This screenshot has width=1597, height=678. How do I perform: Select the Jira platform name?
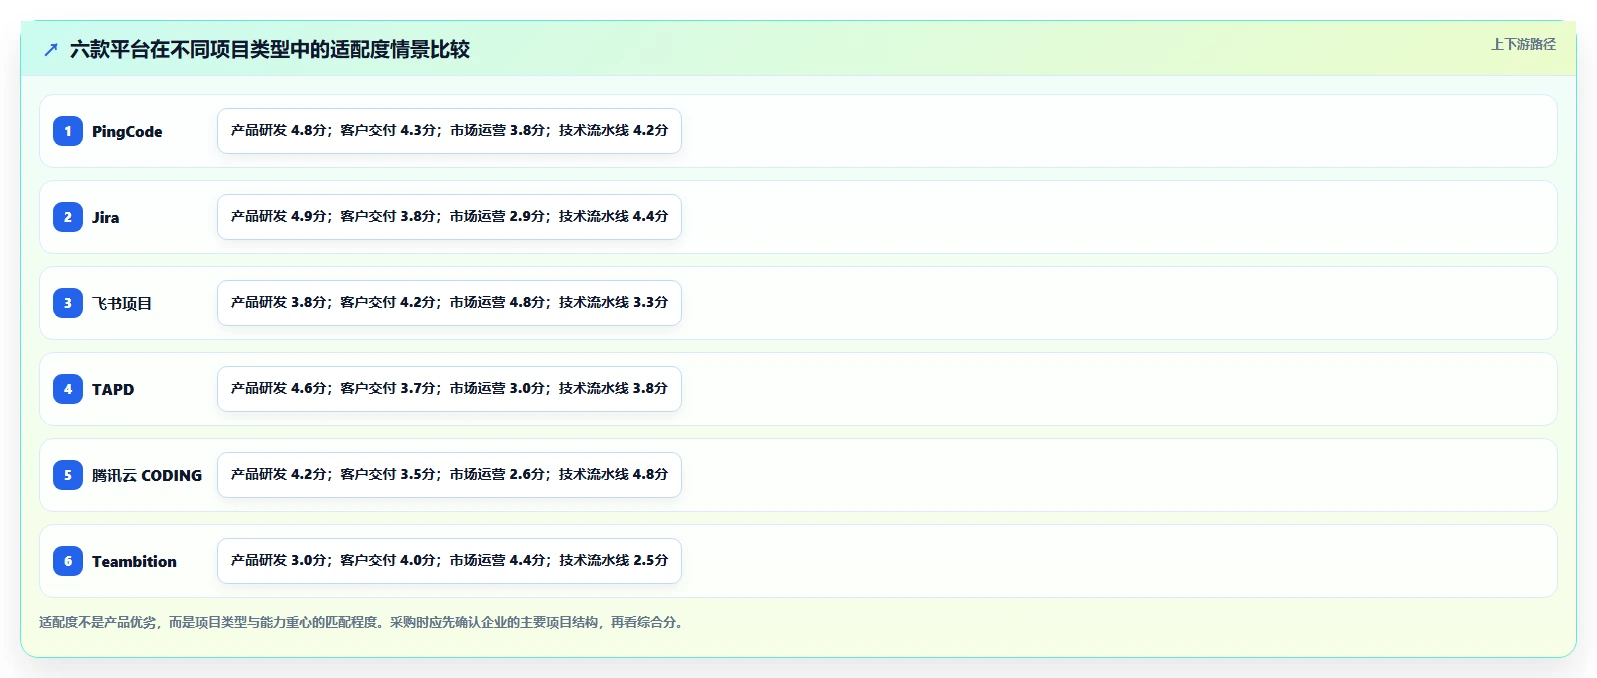(106, 217)
